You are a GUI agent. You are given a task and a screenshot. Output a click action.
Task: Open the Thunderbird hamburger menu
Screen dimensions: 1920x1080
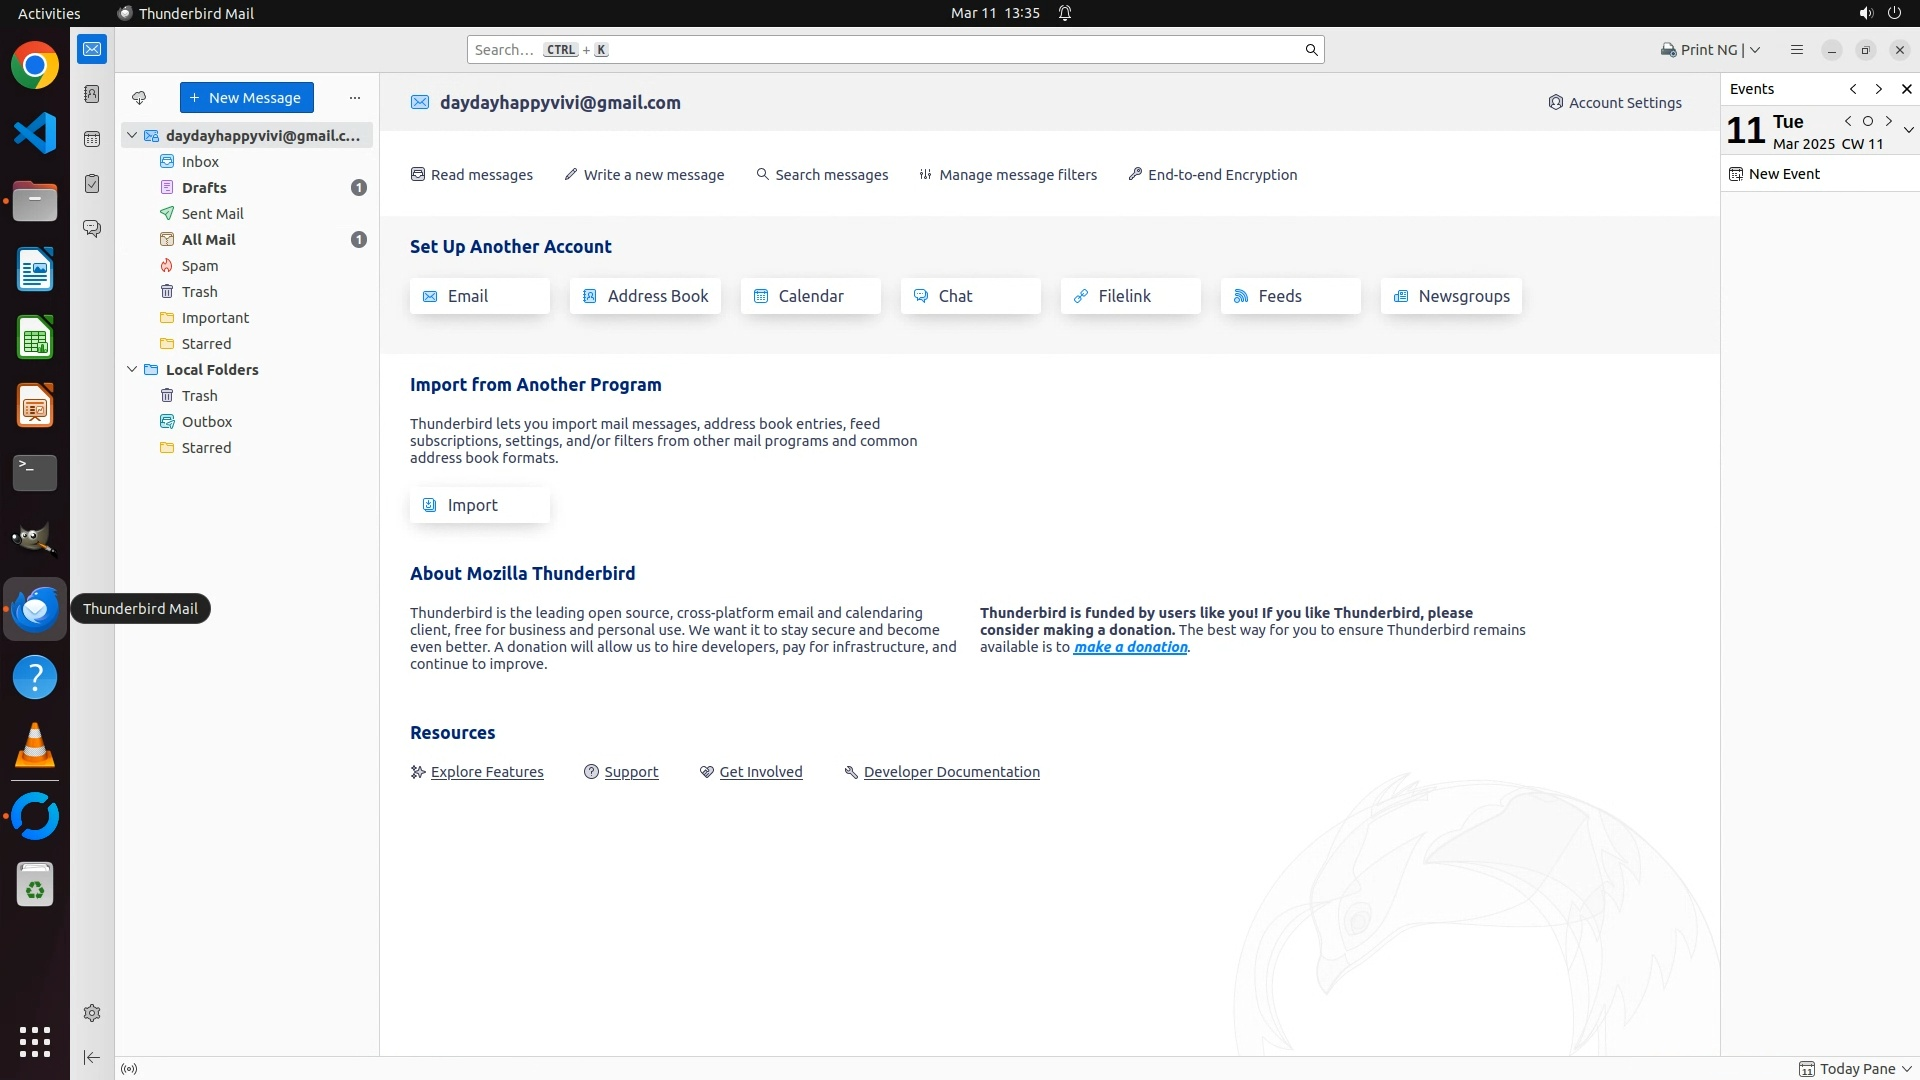1796,50
